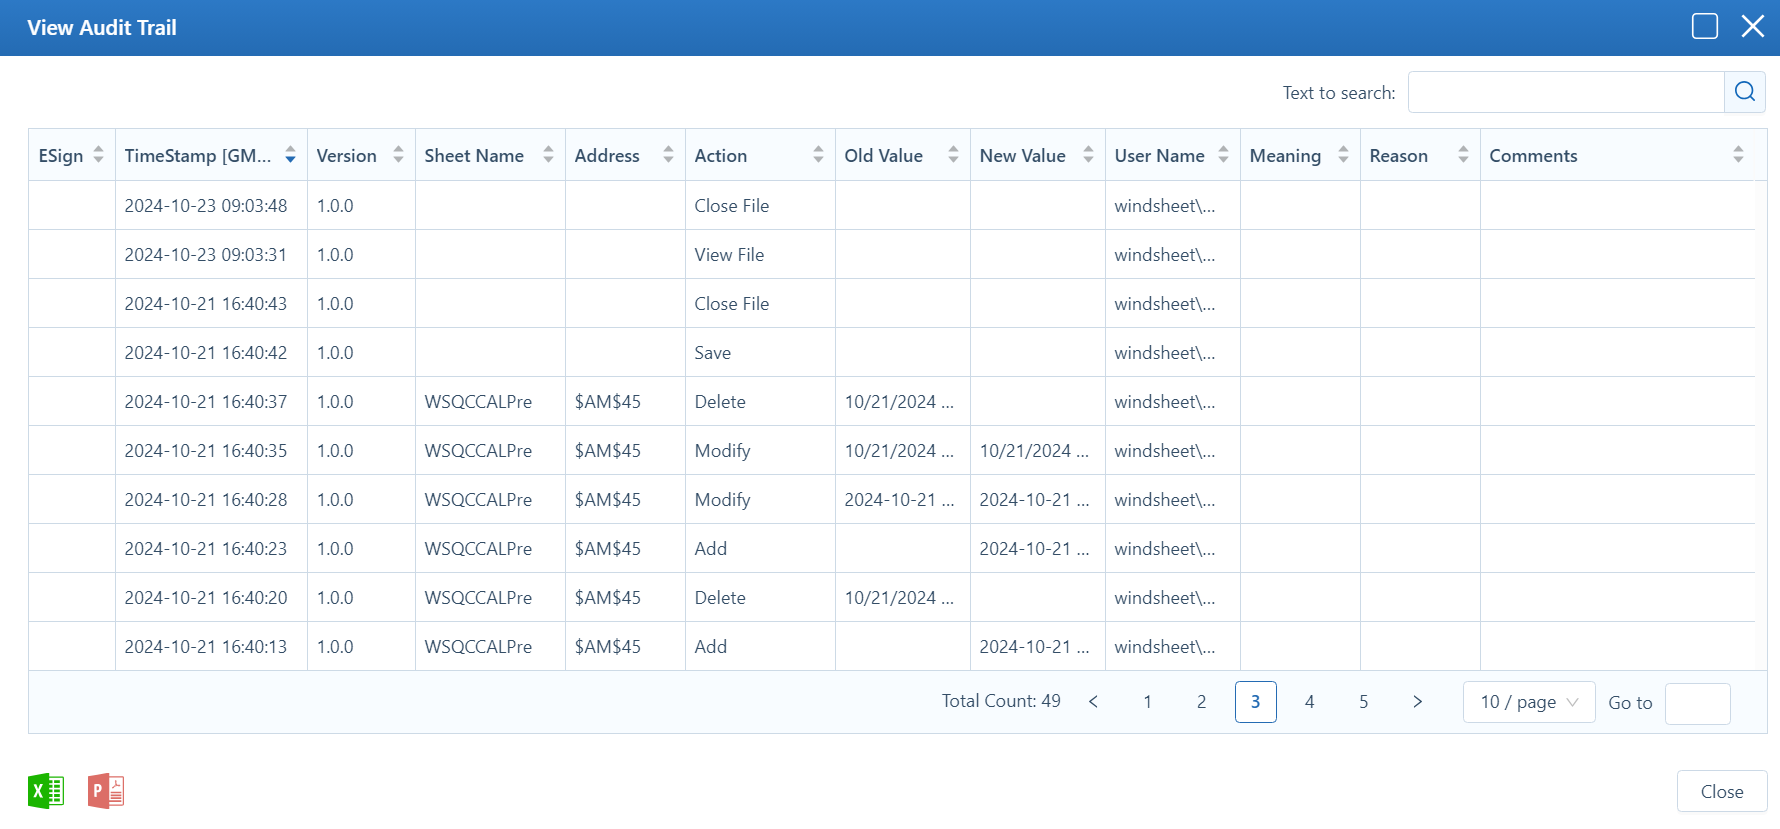Viewport: 1780px width, 829px height.
Task: Jump to page 1
Action: click(1147, 702)
